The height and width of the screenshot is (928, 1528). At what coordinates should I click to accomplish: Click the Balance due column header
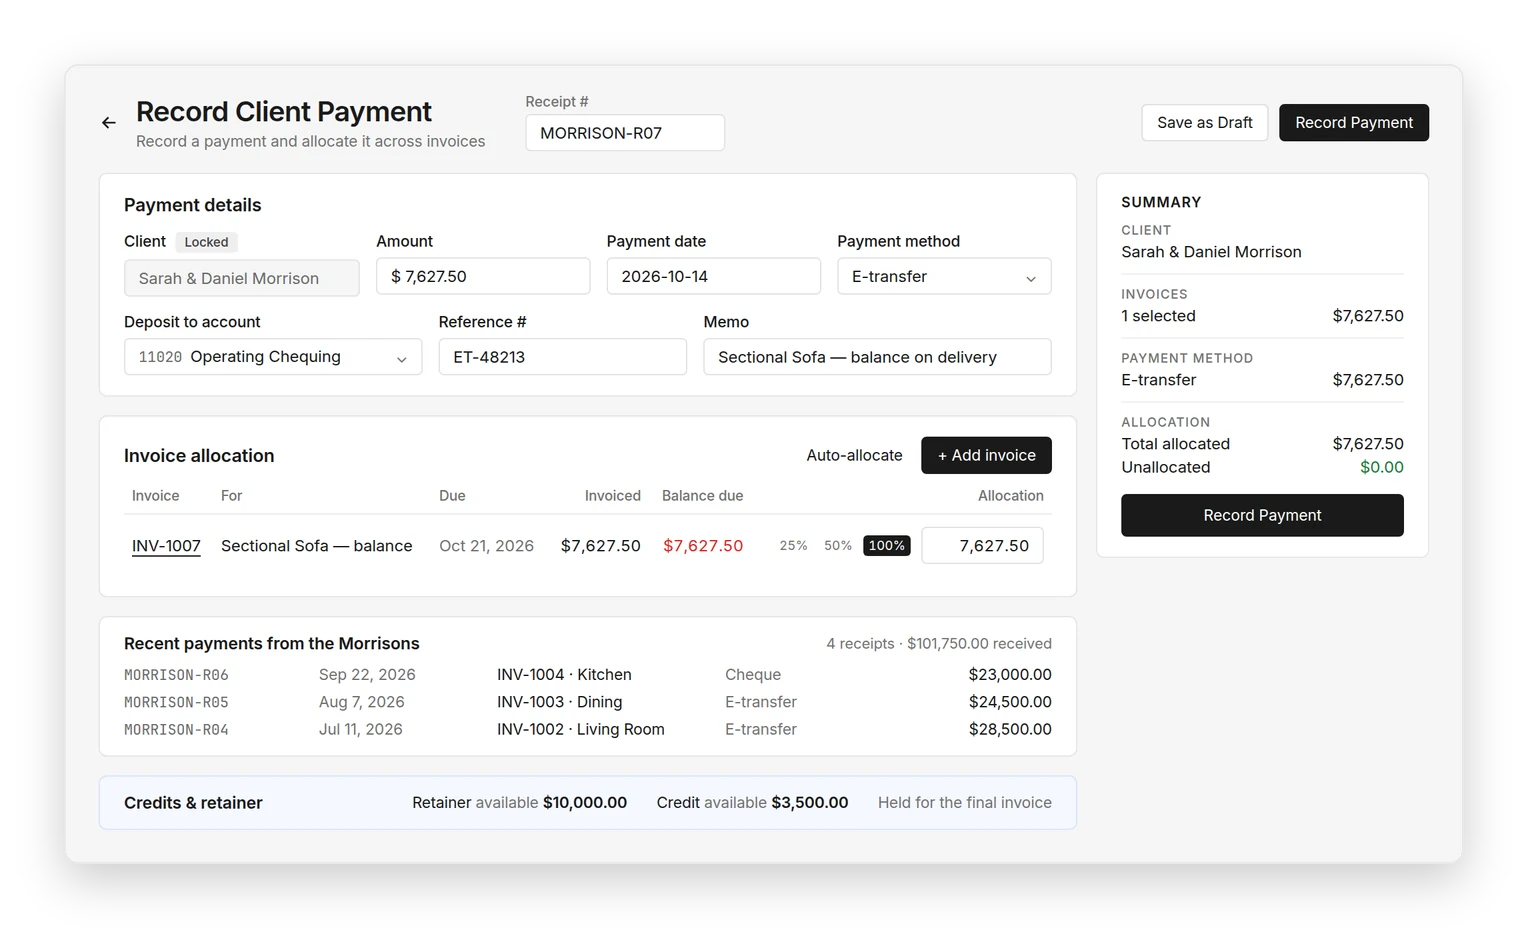[x=702, y=496]
